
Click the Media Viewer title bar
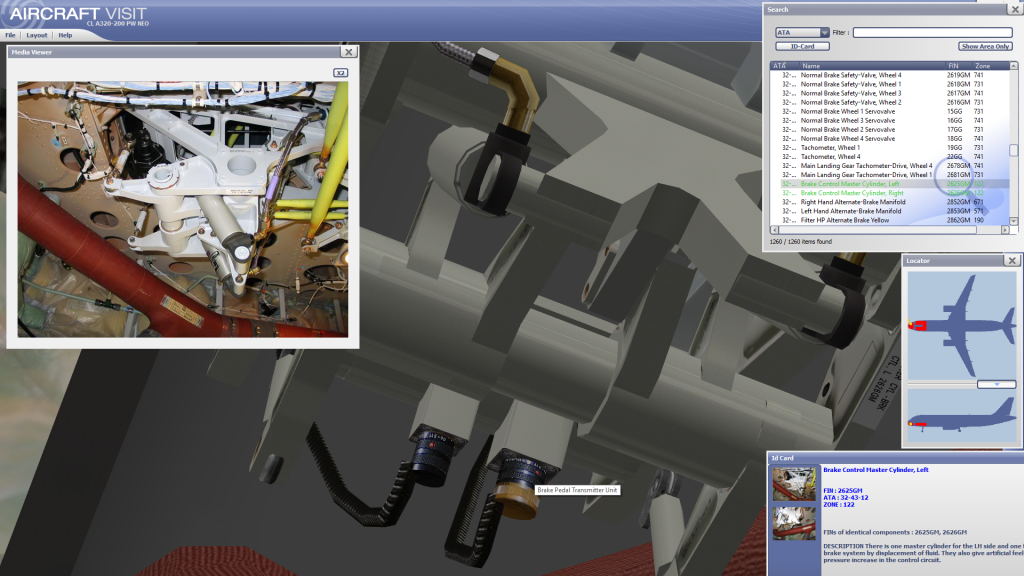pyautogui.click(x=173, y=52)
